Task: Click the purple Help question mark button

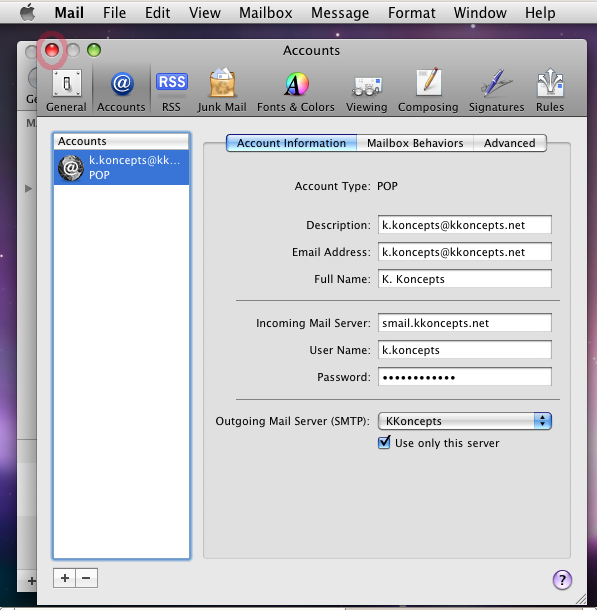Action: point(562,580)
